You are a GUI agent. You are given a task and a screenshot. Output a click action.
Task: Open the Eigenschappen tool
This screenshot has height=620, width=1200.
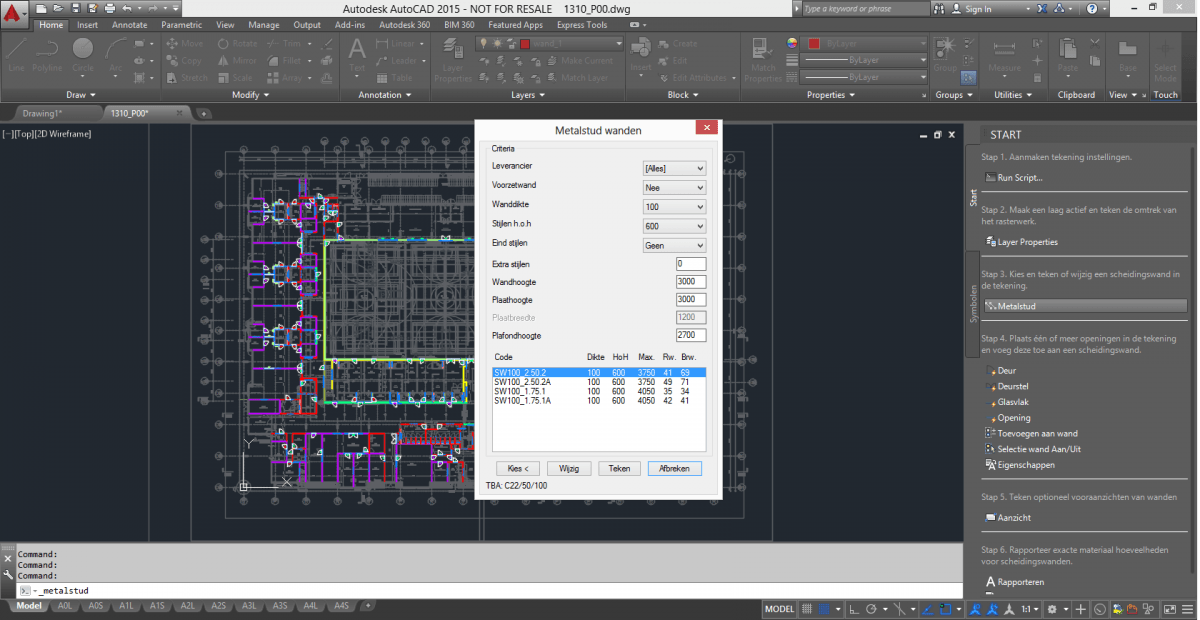(990, 465)
